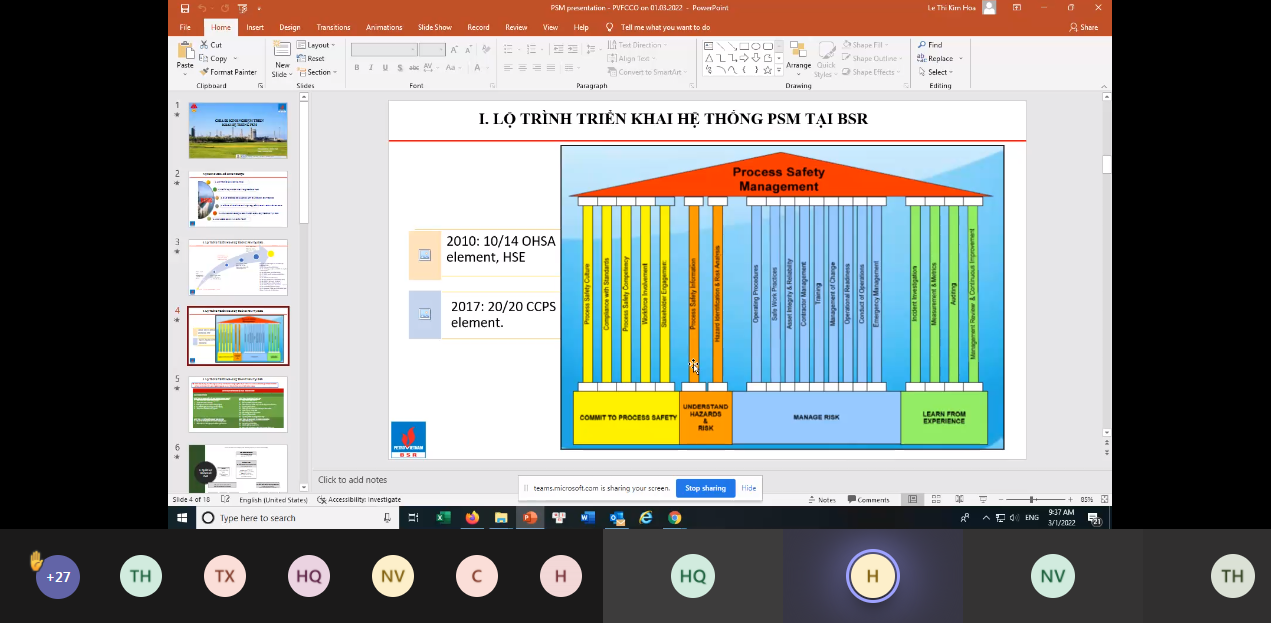Click the Tell me lightbulb icon
Screen dimensions: 1271x623
tap(610, 27)
